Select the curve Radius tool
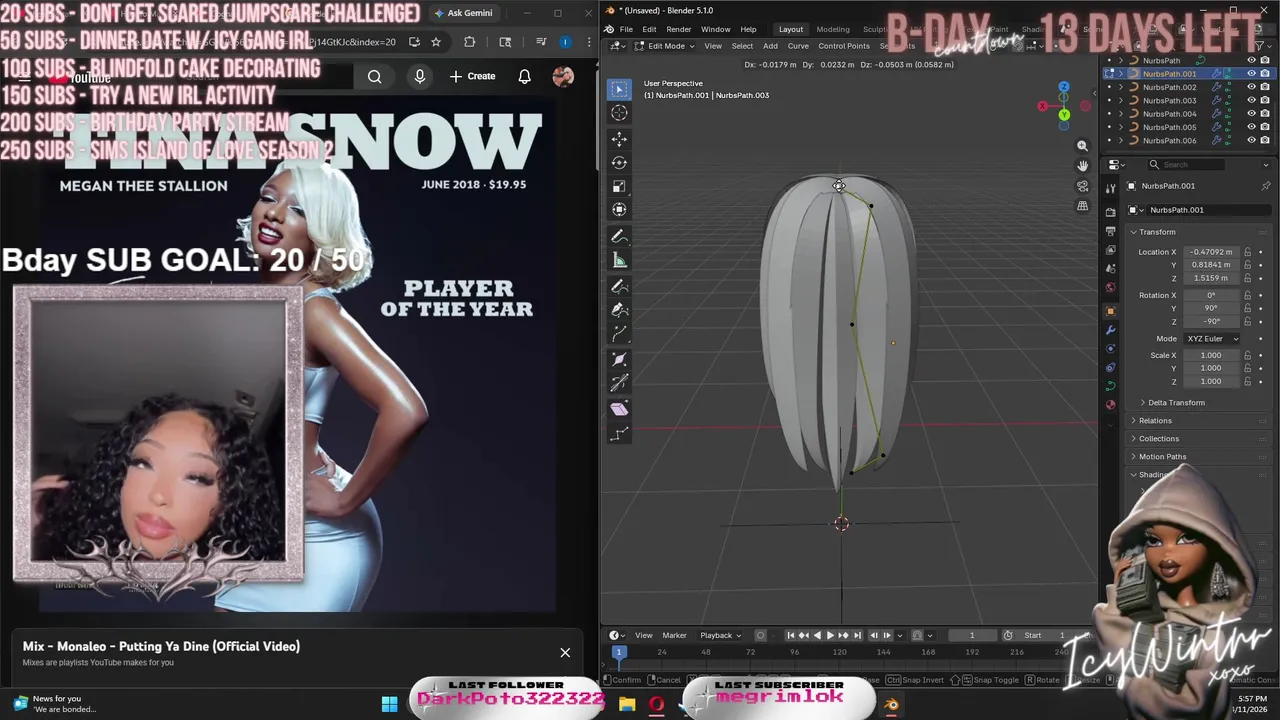The height and width of the screenshot is (720, 1280). point(619,360)
